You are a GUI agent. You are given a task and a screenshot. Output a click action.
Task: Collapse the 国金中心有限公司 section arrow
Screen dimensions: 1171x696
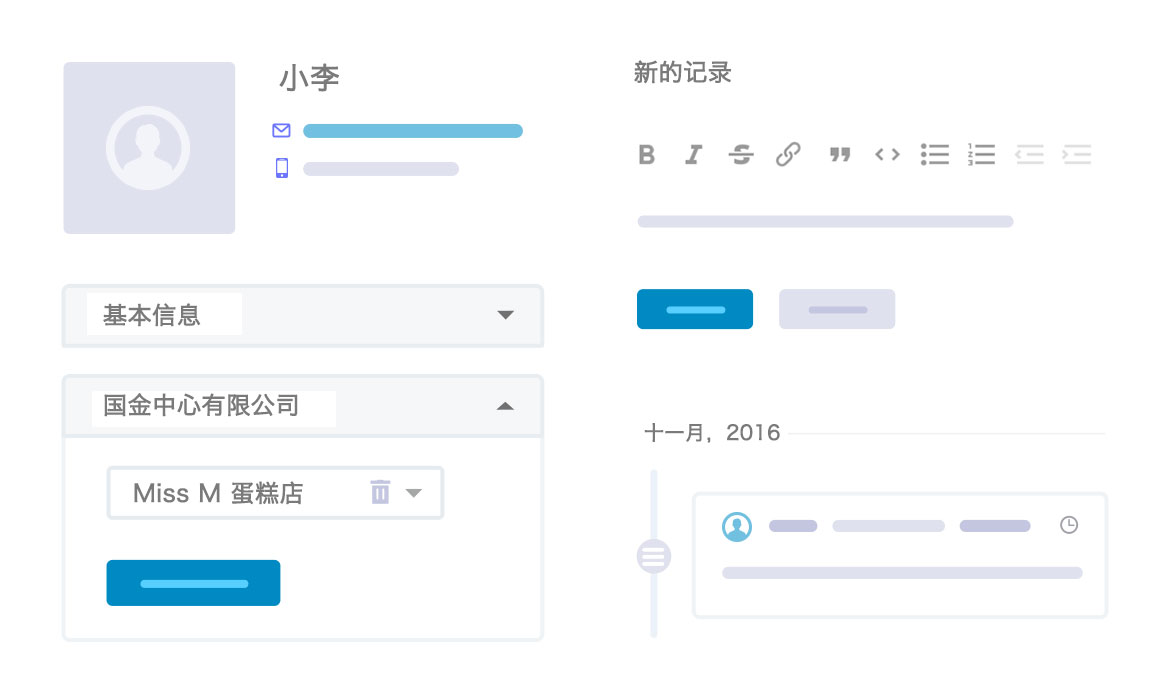coord(506,406)
